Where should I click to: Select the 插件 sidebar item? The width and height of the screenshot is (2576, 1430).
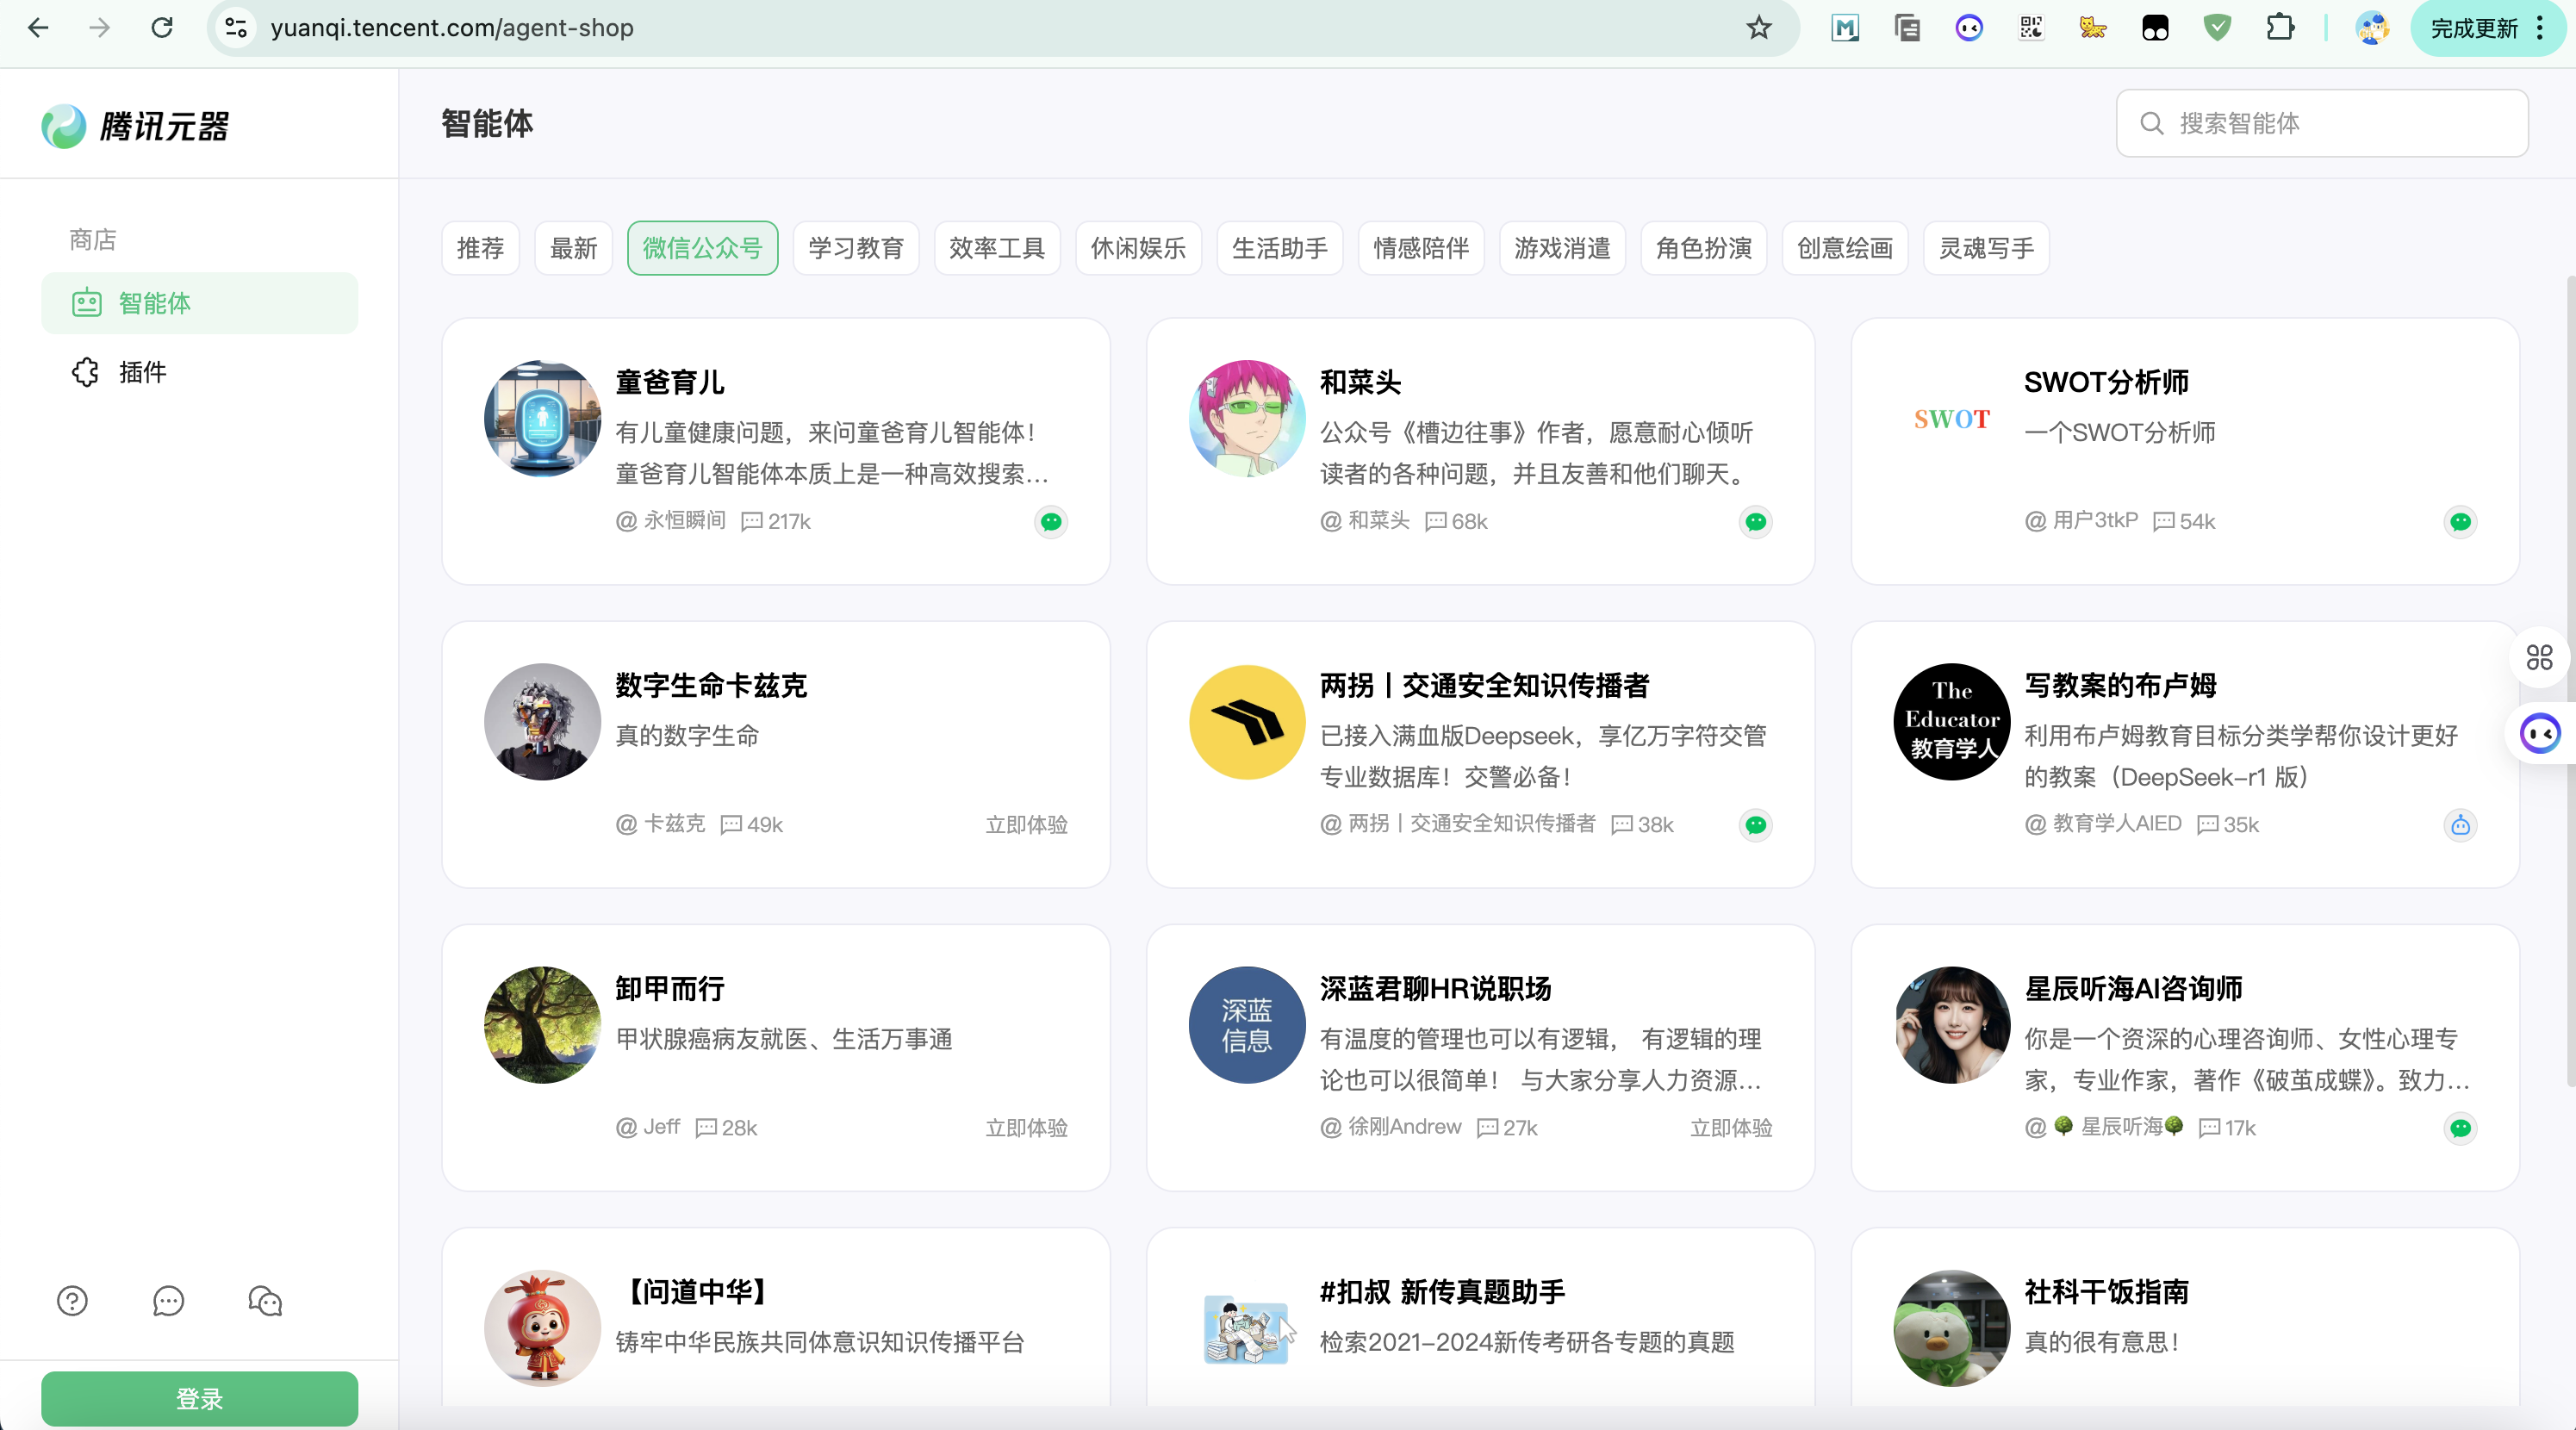142,372
